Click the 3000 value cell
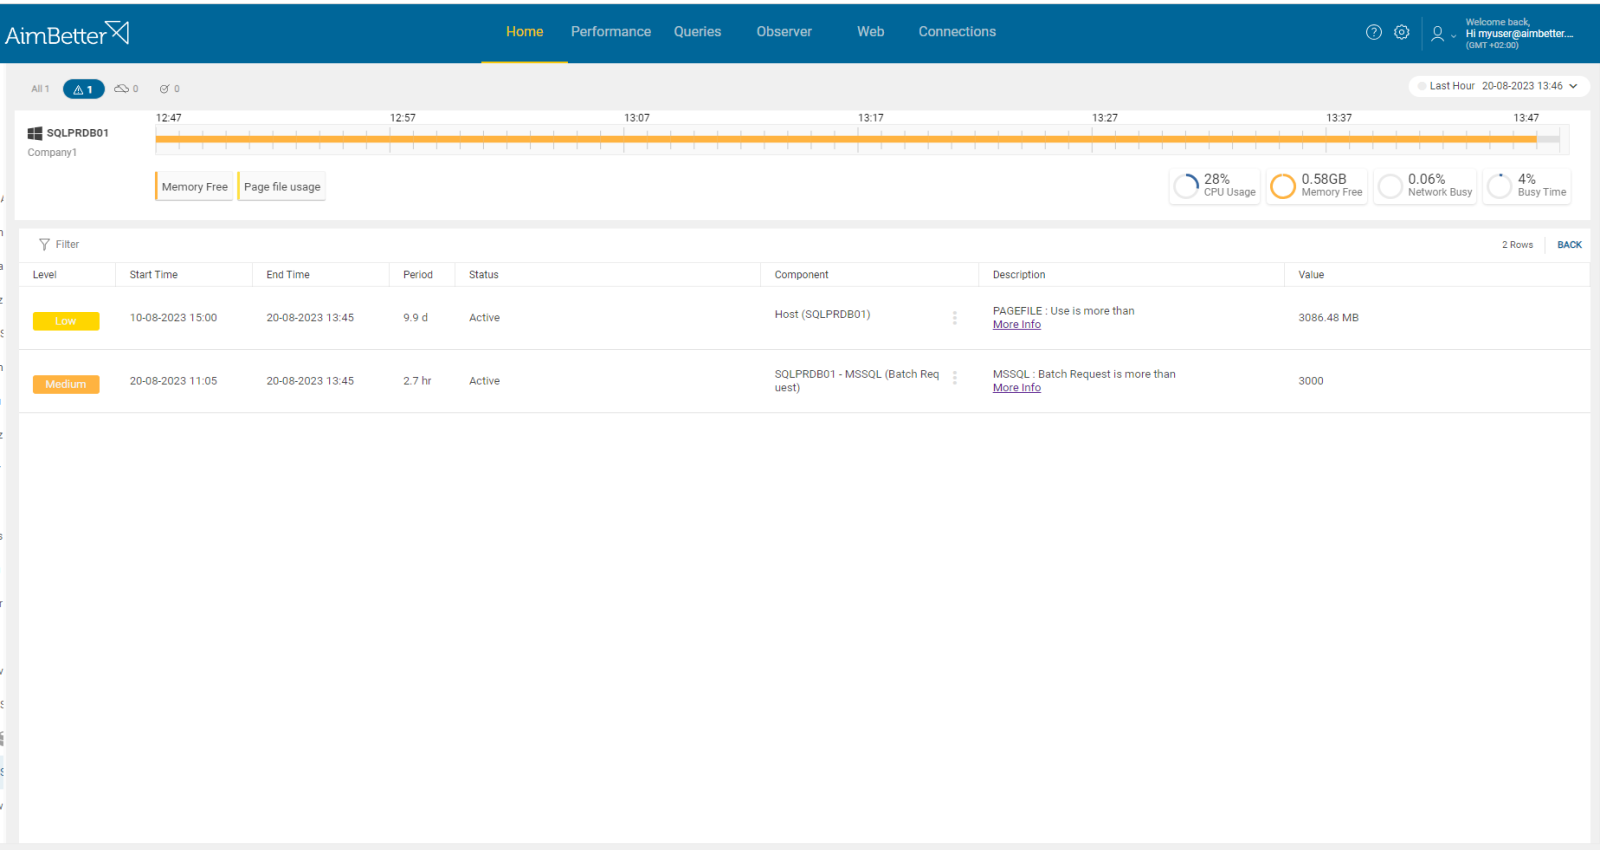This screenshot has height=850, width=1600. (x=1311, y=381)
